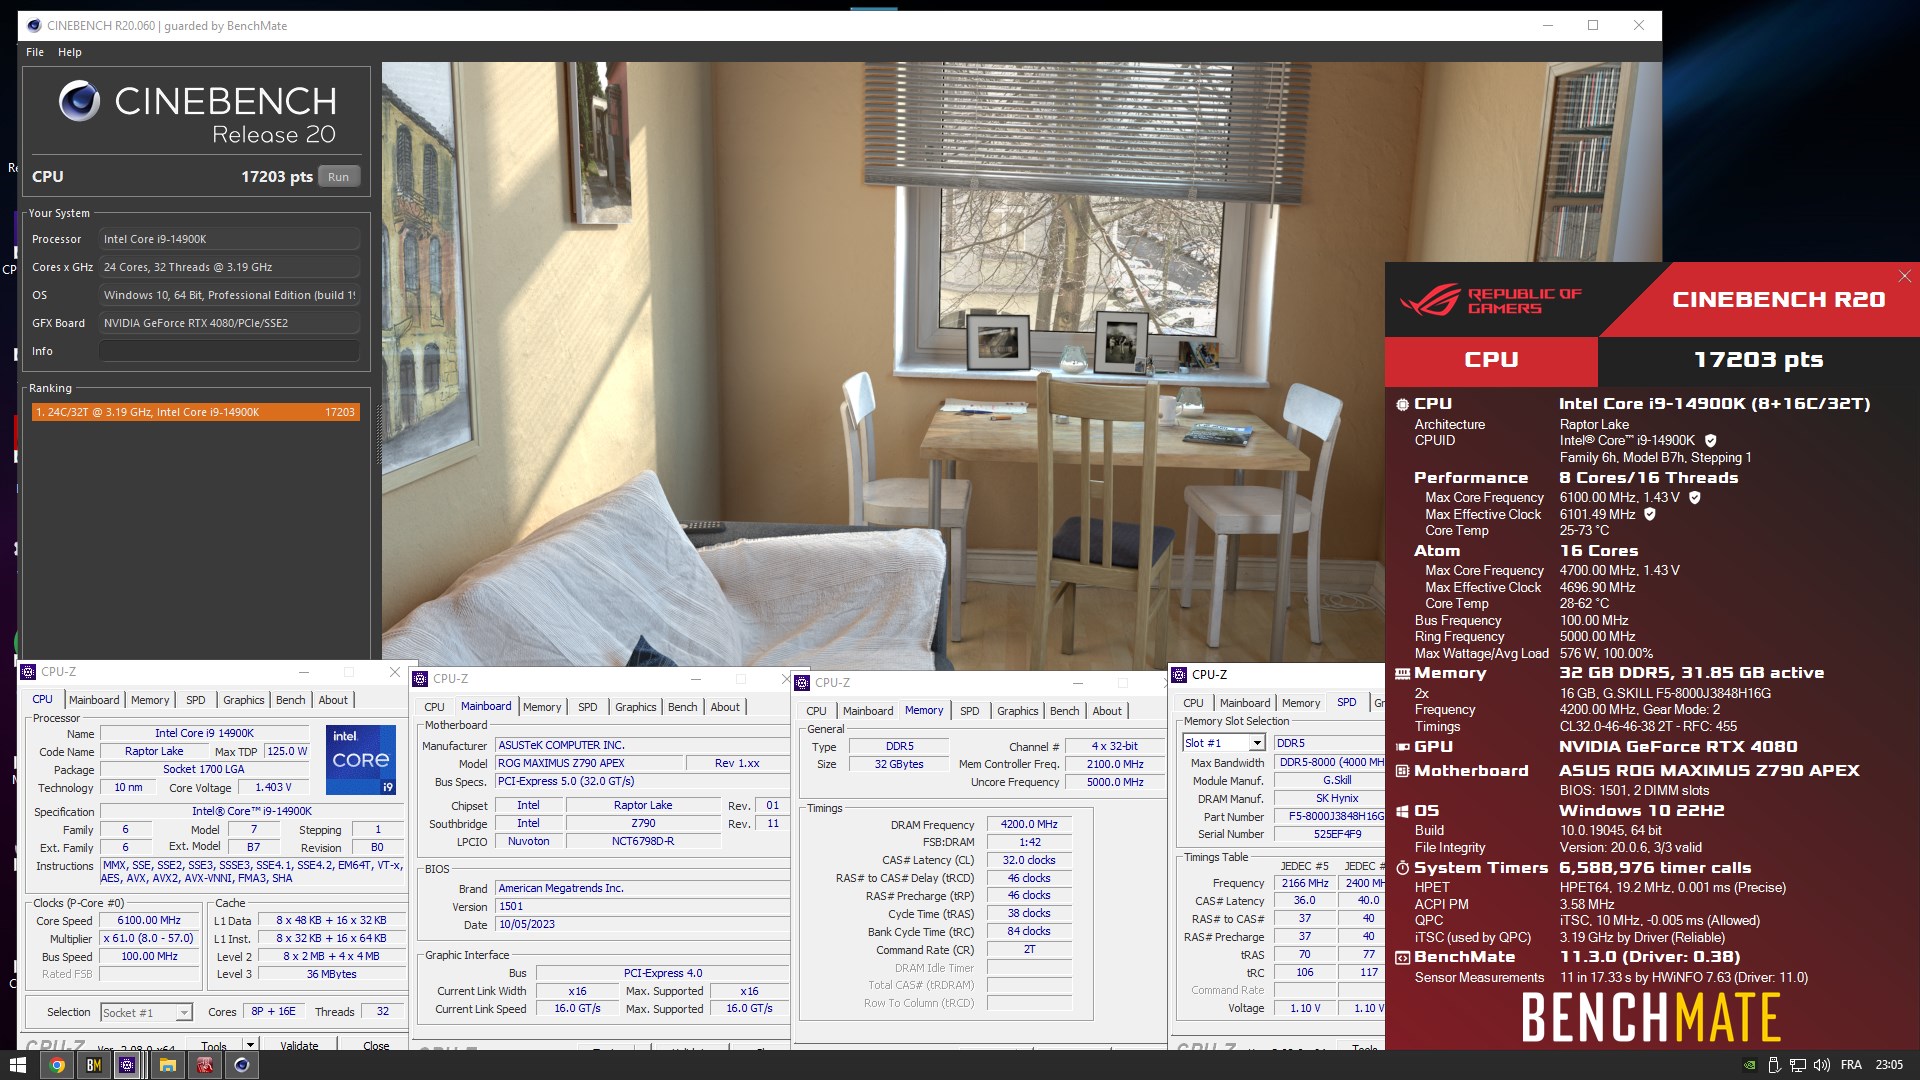Click the Run button next to CPU score
Image resolution: width=1920 pixels, height=1080 pixels.
(338, 177)
